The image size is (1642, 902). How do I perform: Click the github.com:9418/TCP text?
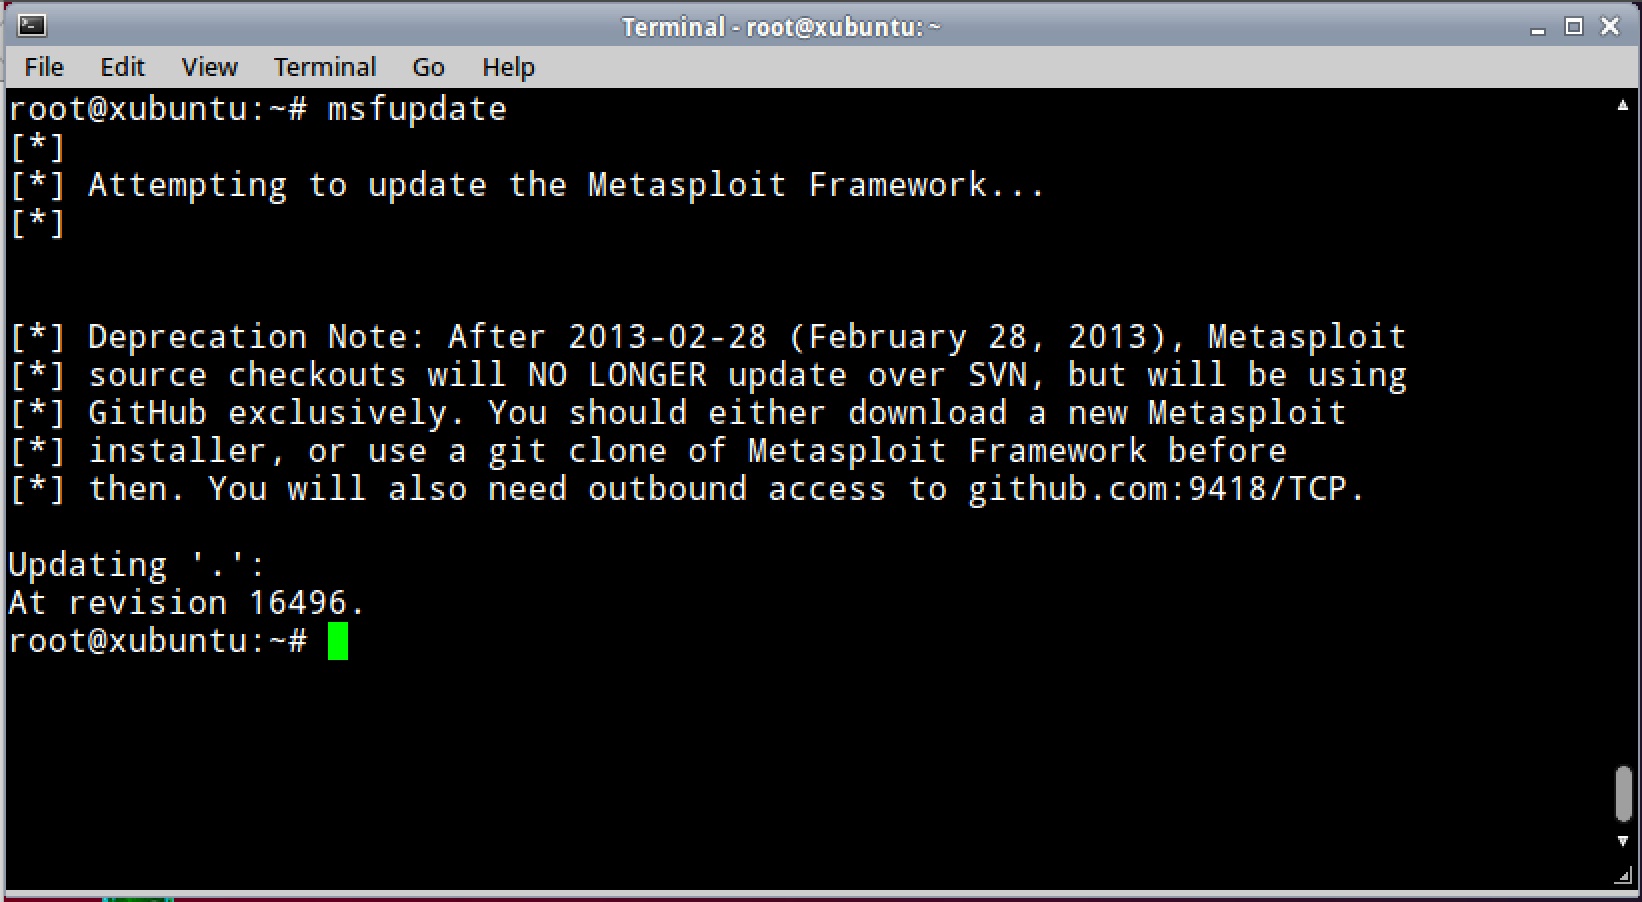point(1166,489)
